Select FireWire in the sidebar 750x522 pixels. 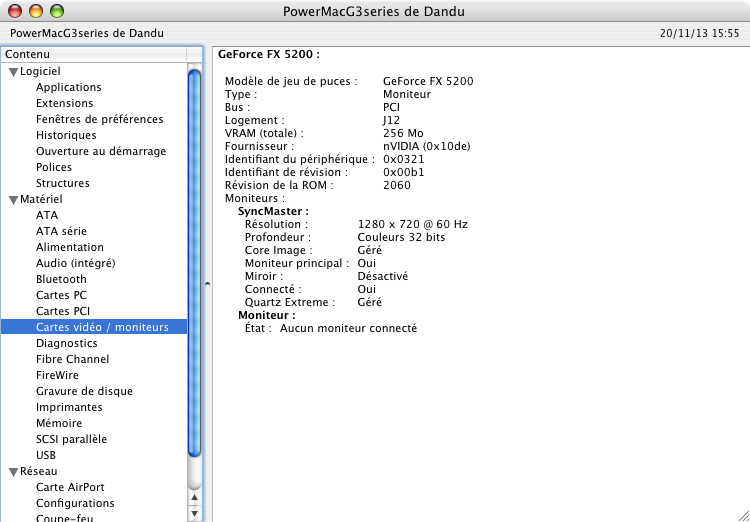pyautogui.click(x=57, y=376)
